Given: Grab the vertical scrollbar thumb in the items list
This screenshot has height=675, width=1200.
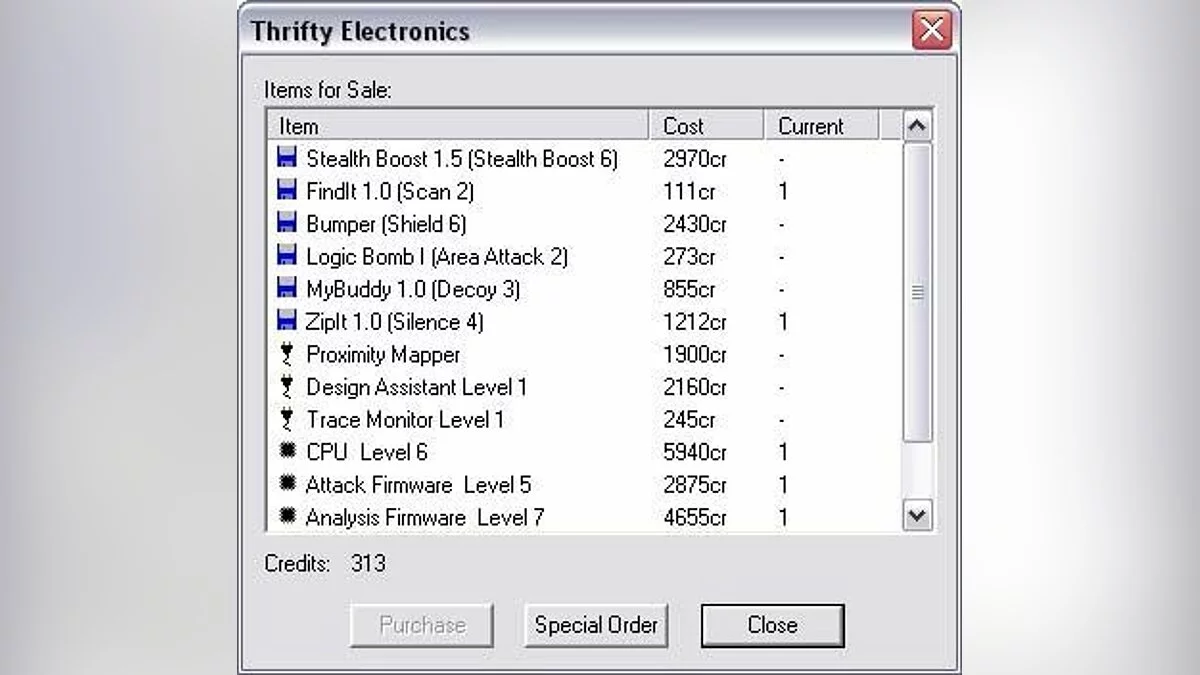Looking at the screenshot, I should [x=917, y=292].
